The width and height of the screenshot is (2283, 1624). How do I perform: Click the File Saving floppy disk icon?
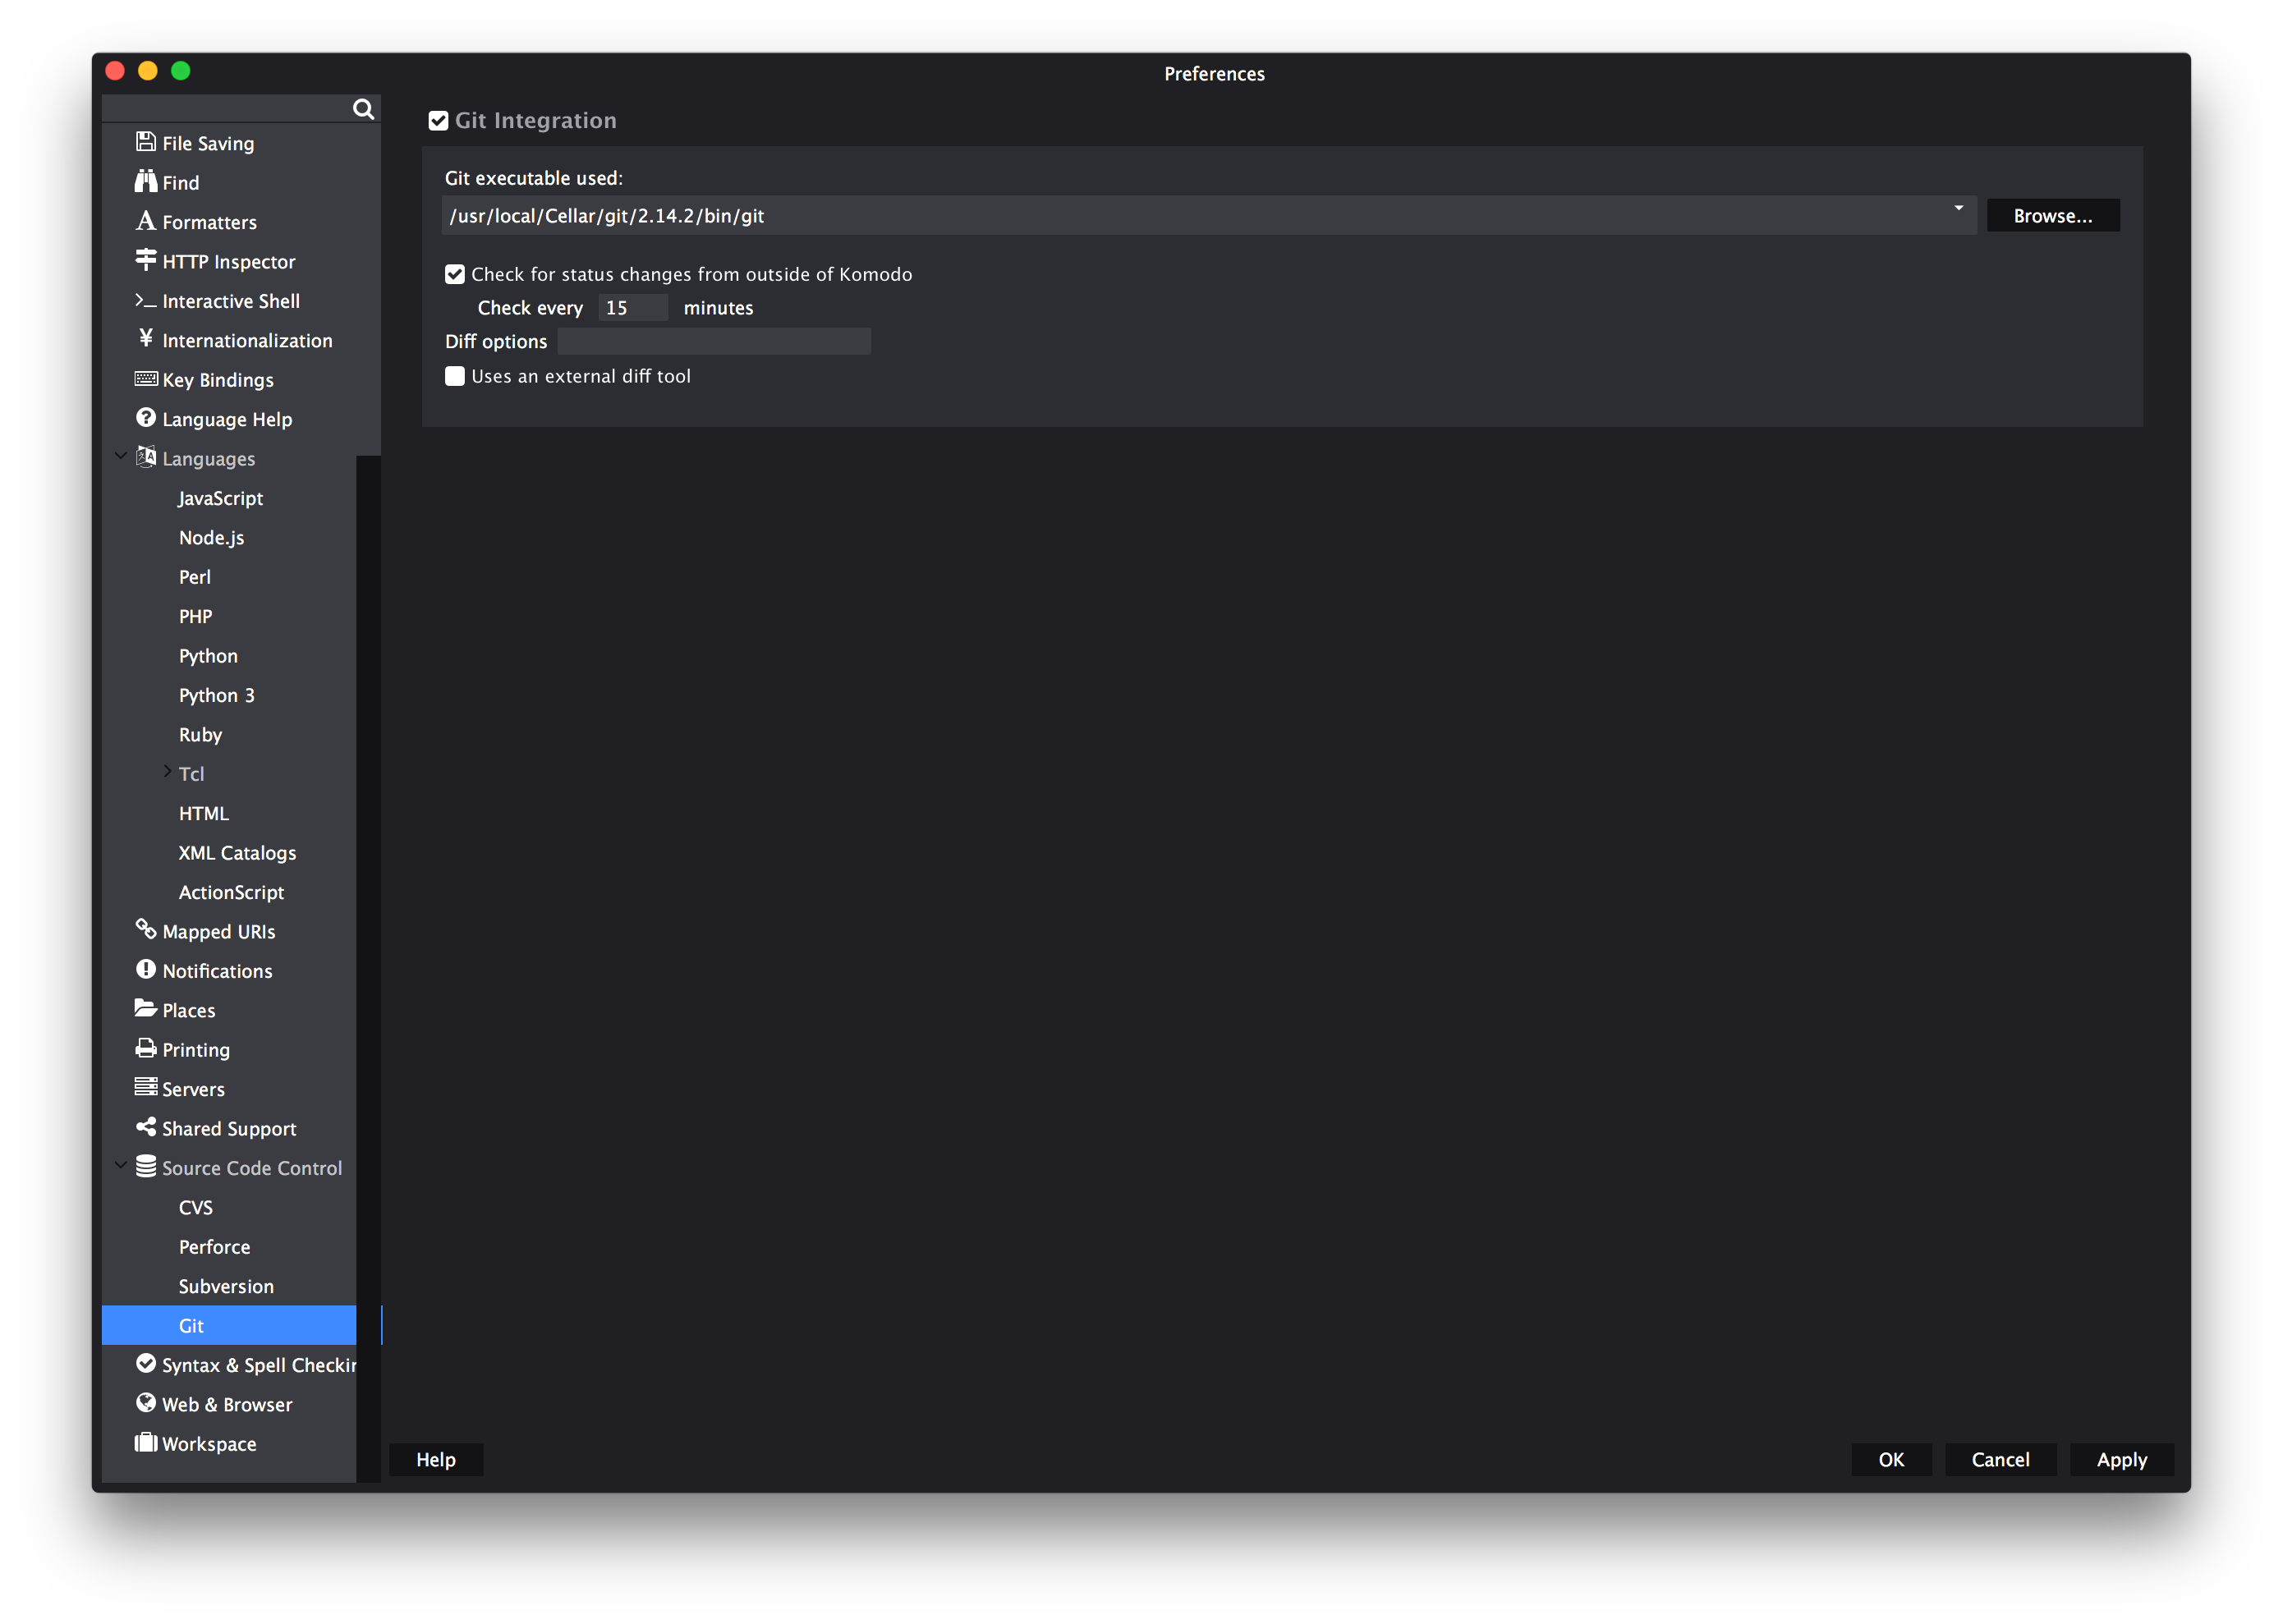tap(146, 142)
